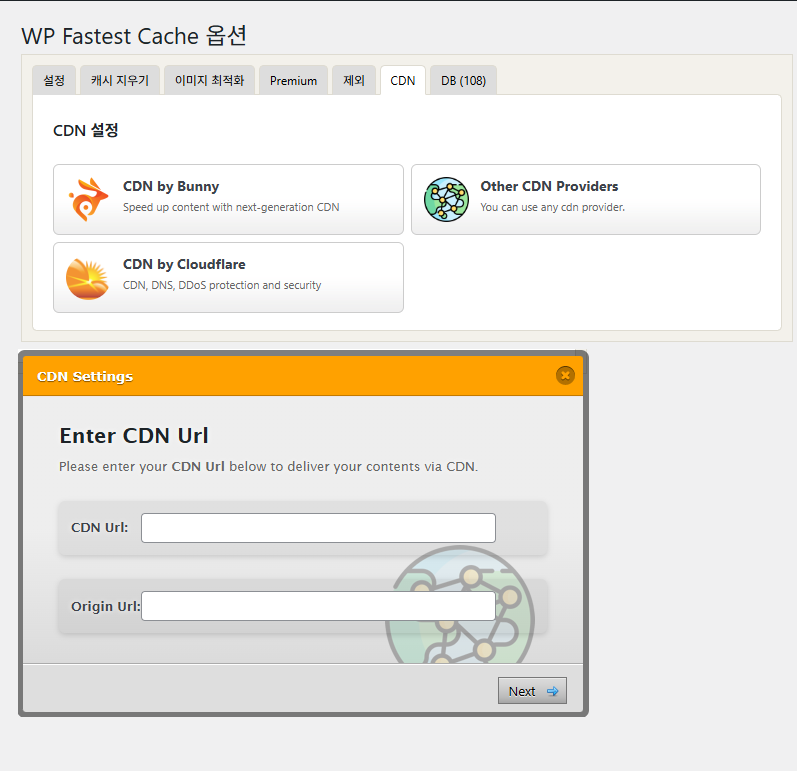
Task: Click the Bunny rabbit logo icon
Action: (86, 199)
